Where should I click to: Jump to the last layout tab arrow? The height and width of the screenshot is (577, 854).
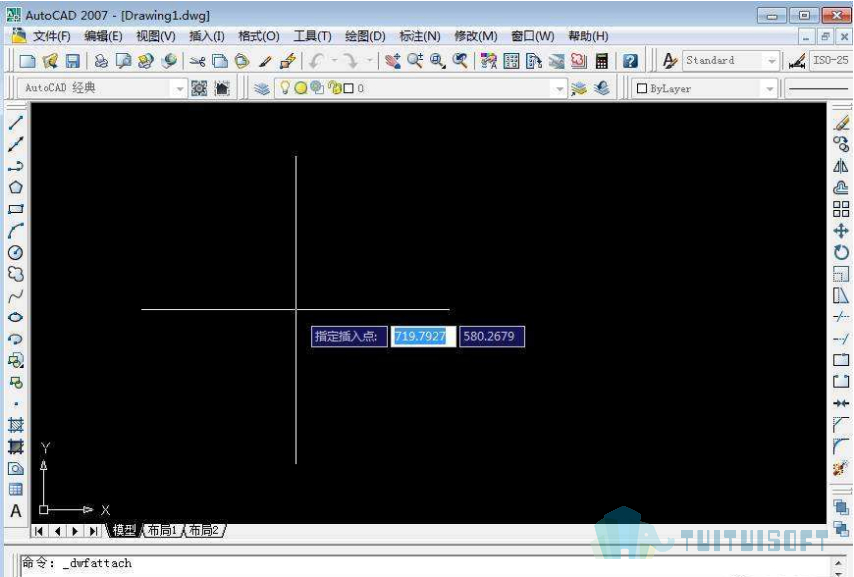94,531
